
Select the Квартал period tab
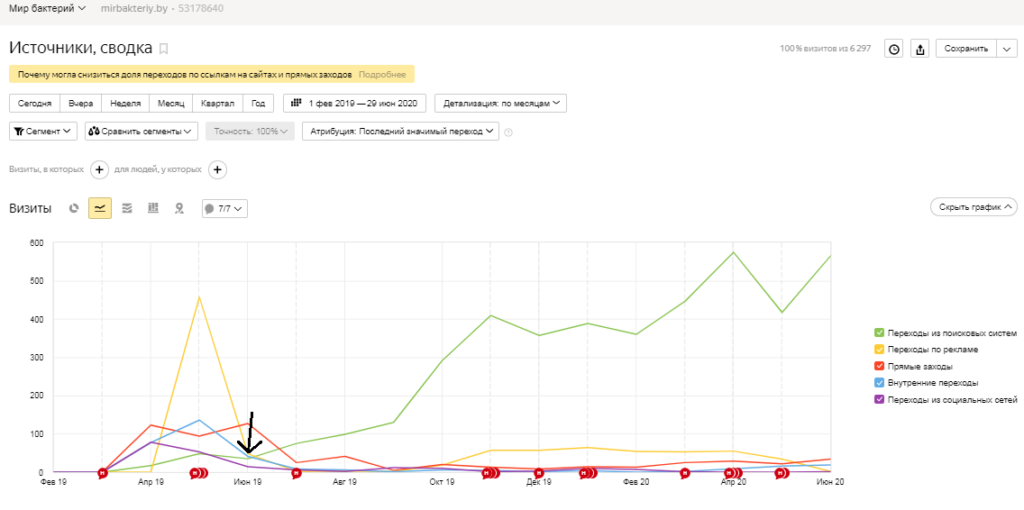218,103
